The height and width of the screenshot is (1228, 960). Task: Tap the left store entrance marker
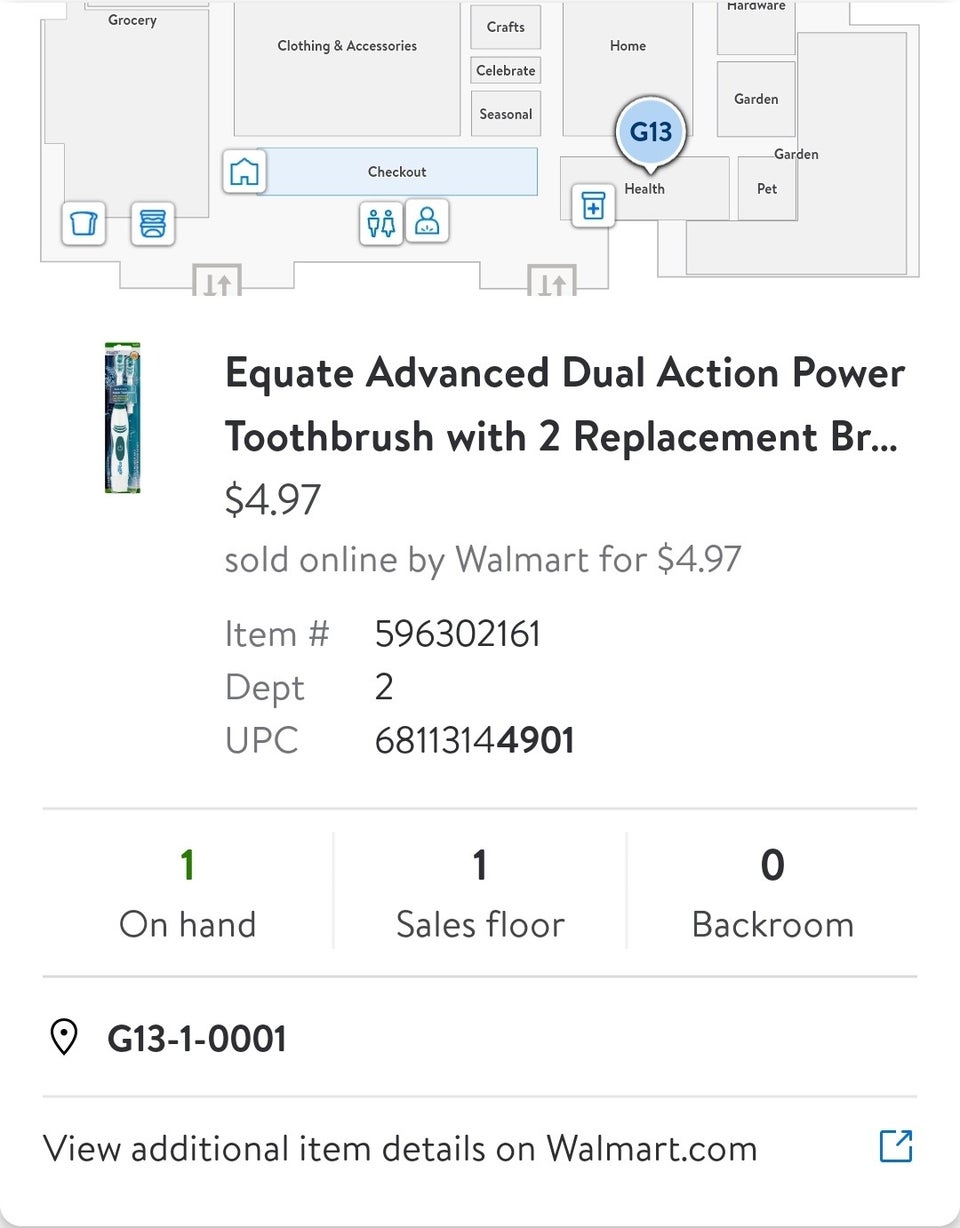(217, 281)
